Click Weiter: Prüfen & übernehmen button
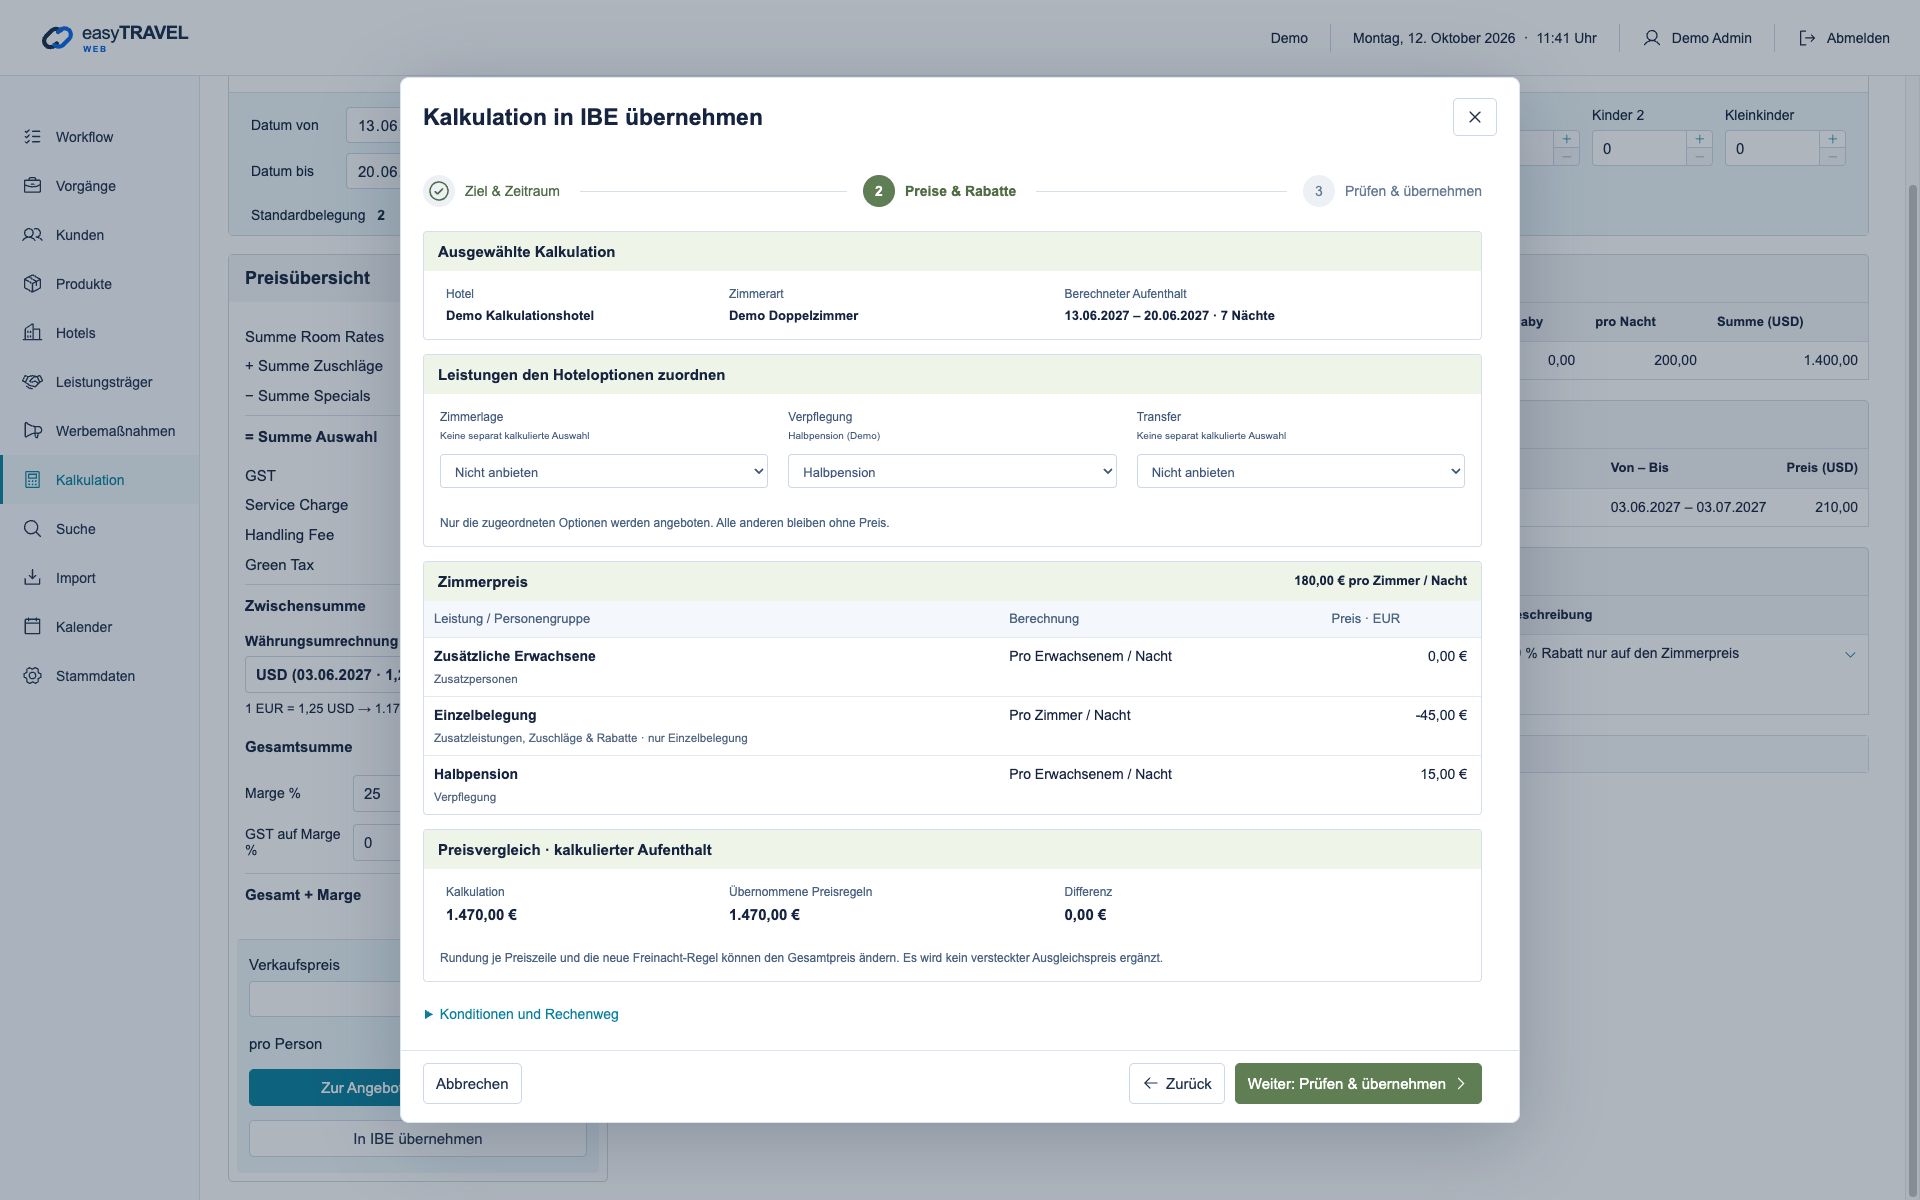The width and height of the screenshot is (1920, 1200). [1358, 1084]
